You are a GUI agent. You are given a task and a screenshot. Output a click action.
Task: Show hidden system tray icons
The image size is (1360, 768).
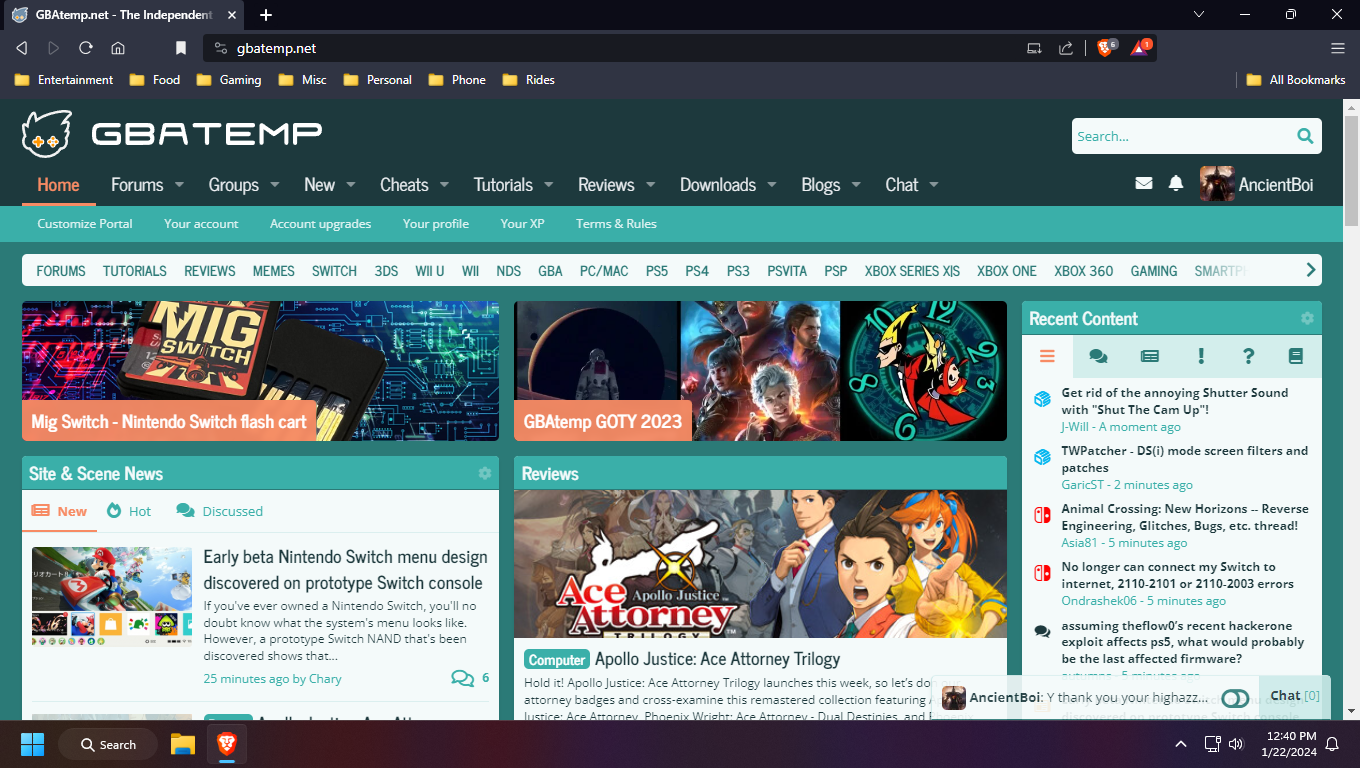(x=1181, y=744)
